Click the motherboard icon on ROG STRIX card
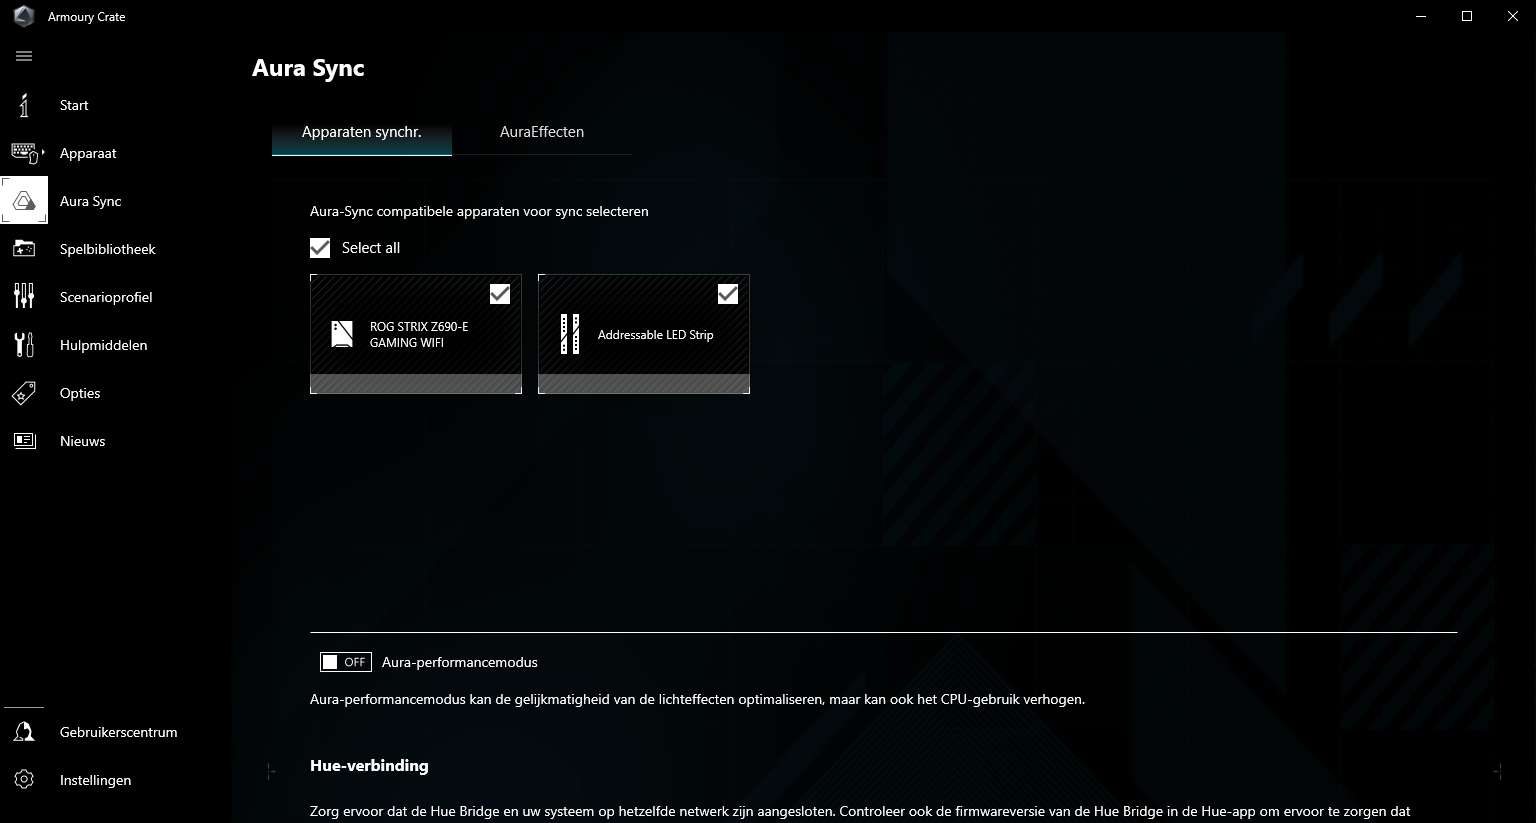 click(342, 334)
